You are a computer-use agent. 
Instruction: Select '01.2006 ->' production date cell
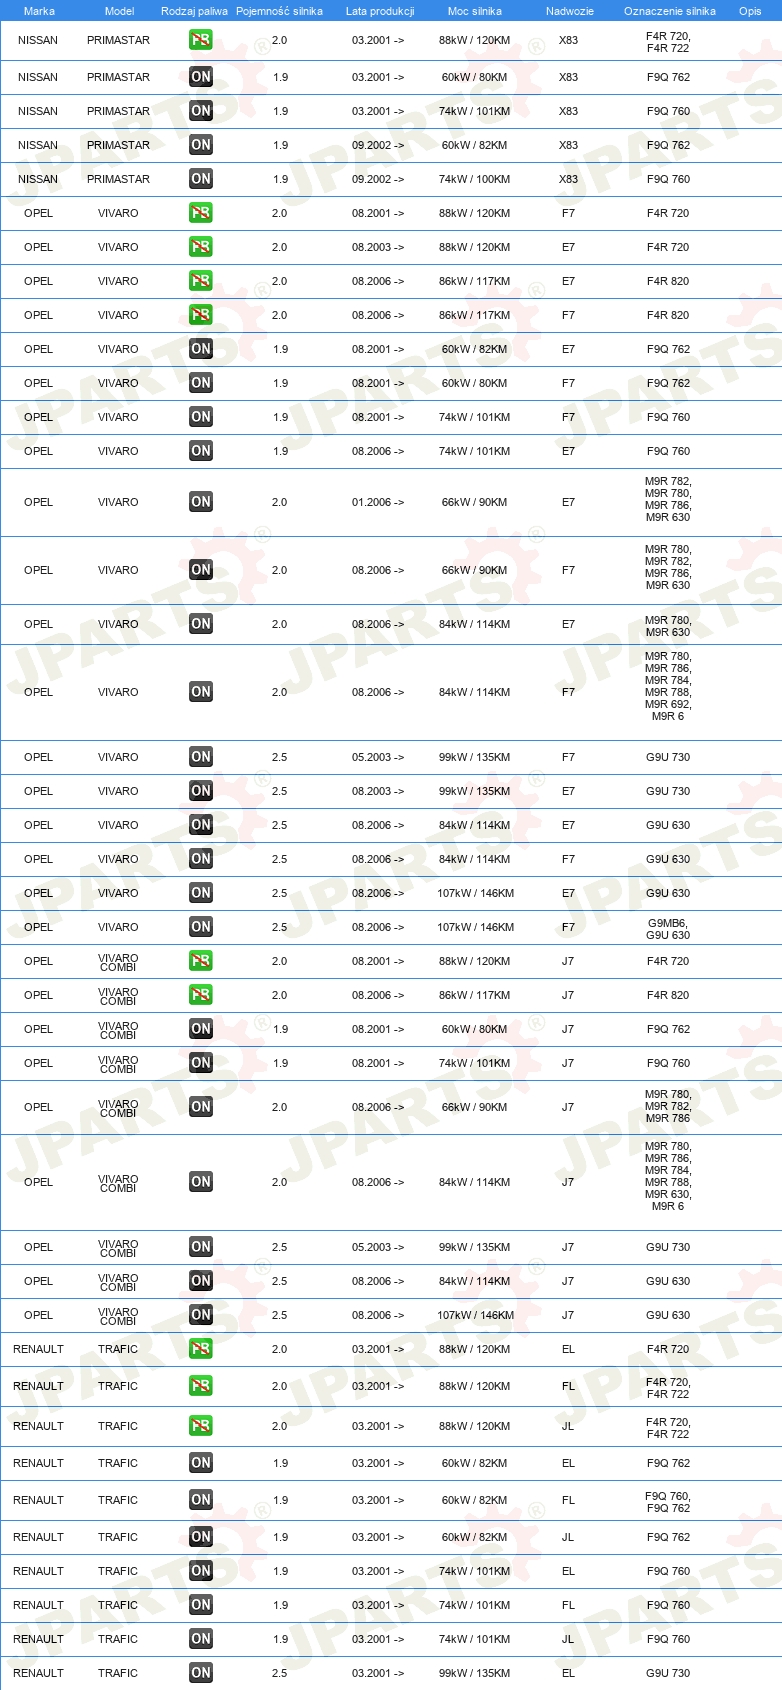click(x=378, y=502)
